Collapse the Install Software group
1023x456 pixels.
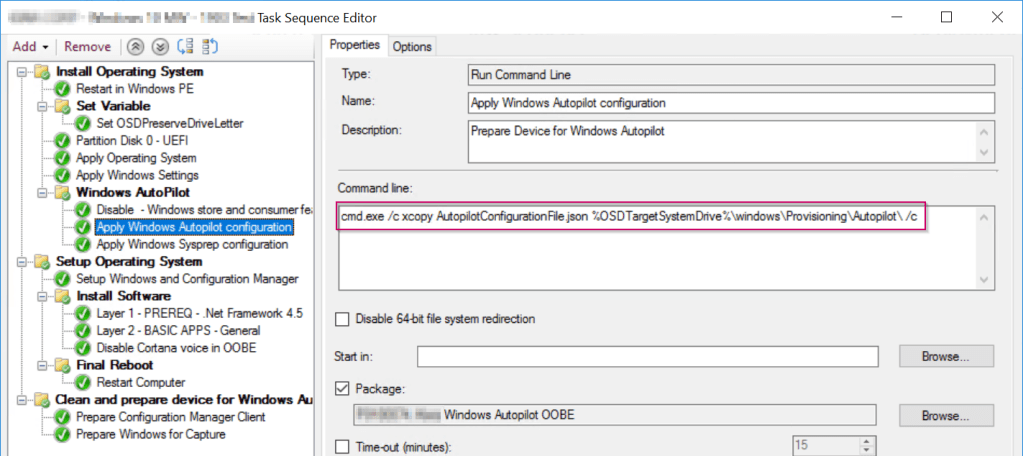point(43,296)
